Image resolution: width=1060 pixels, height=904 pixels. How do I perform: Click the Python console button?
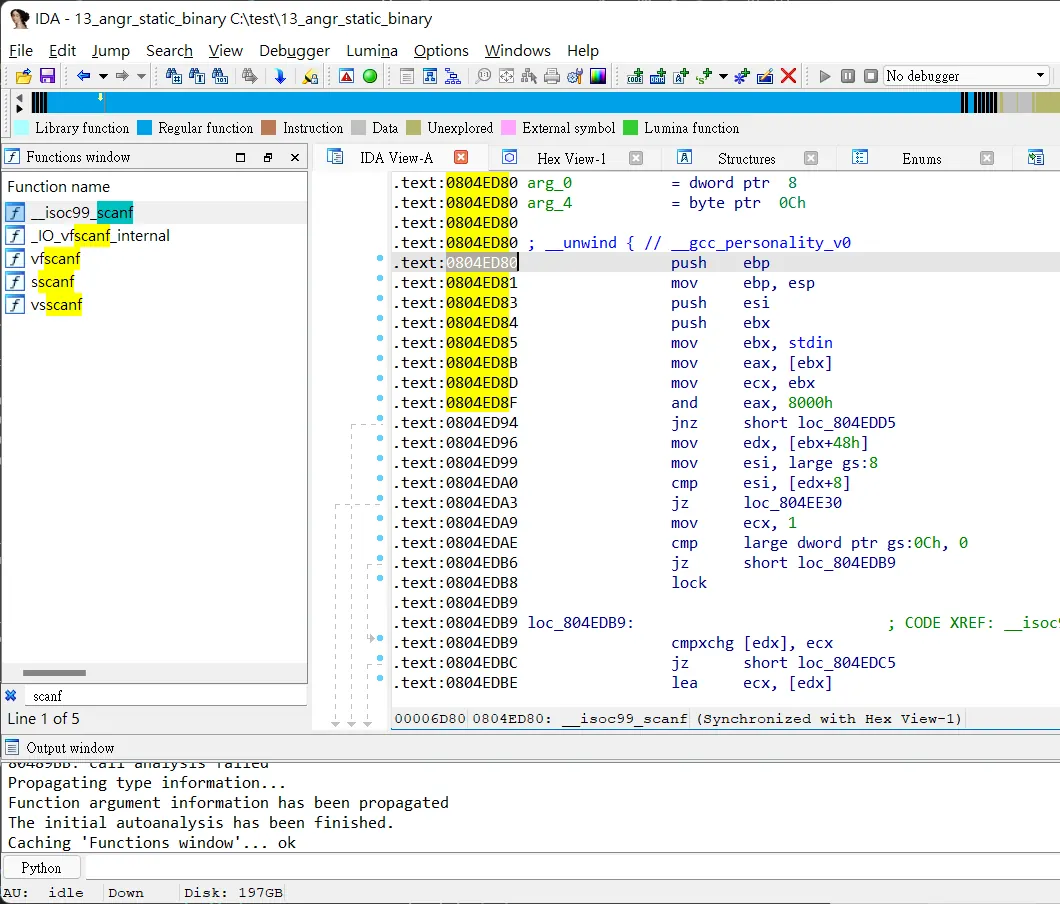pos(41,867)
